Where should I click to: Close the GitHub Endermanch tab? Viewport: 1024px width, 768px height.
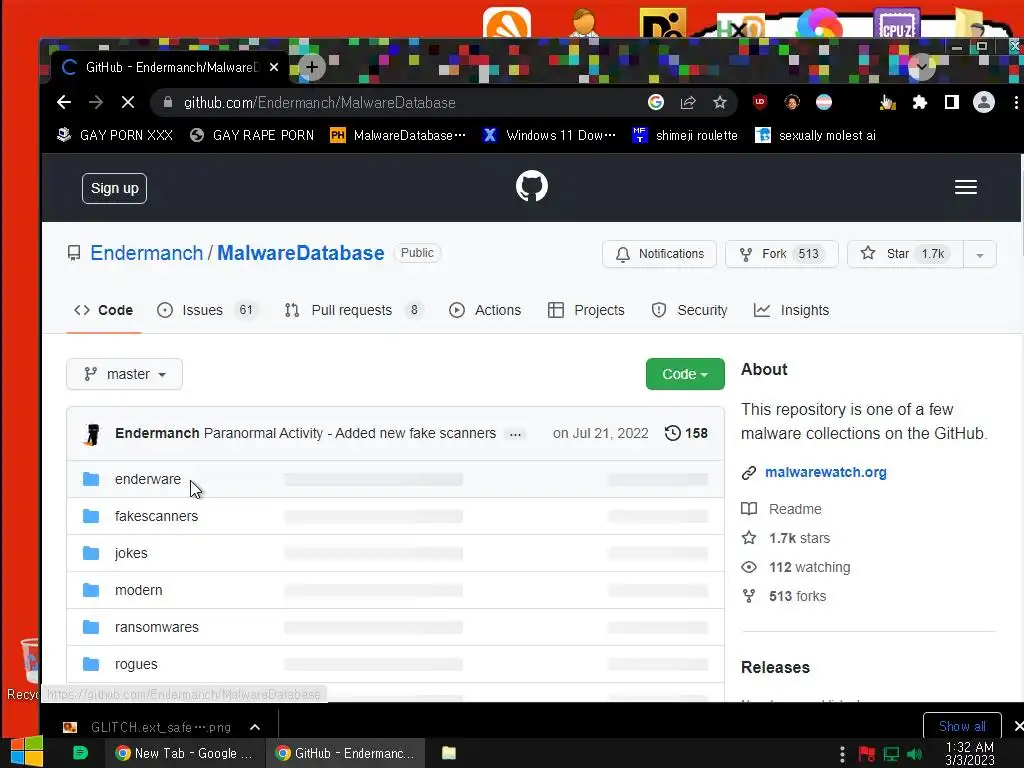point(274,67)
